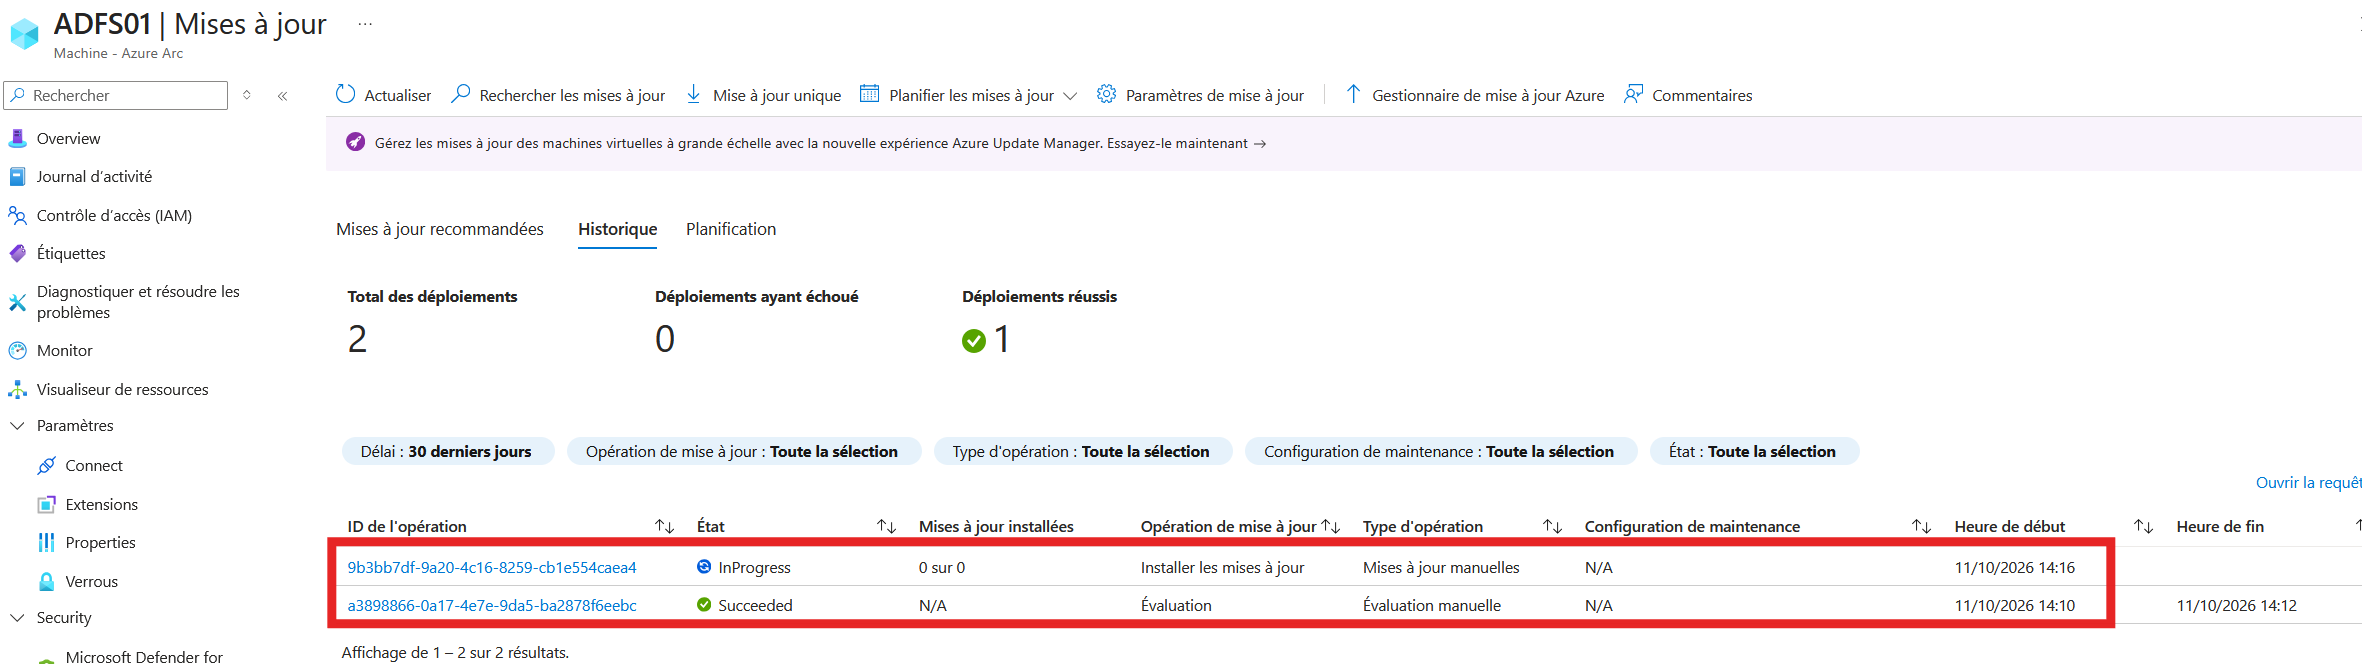The width and height of the screenshot is (2362, 664).
Task: Click the InProgress status cell
Action: 744,567
